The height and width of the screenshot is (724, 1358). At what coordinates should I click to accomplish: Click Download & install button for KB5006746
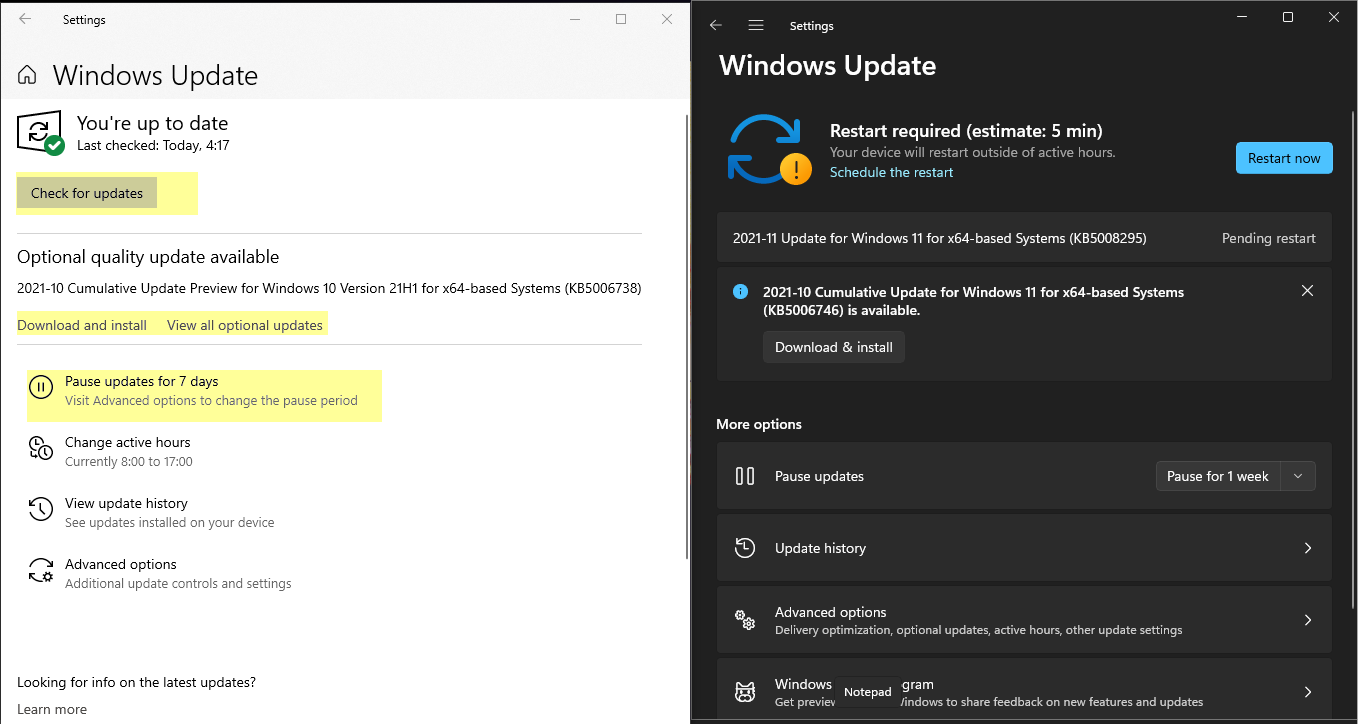point(834,347)
